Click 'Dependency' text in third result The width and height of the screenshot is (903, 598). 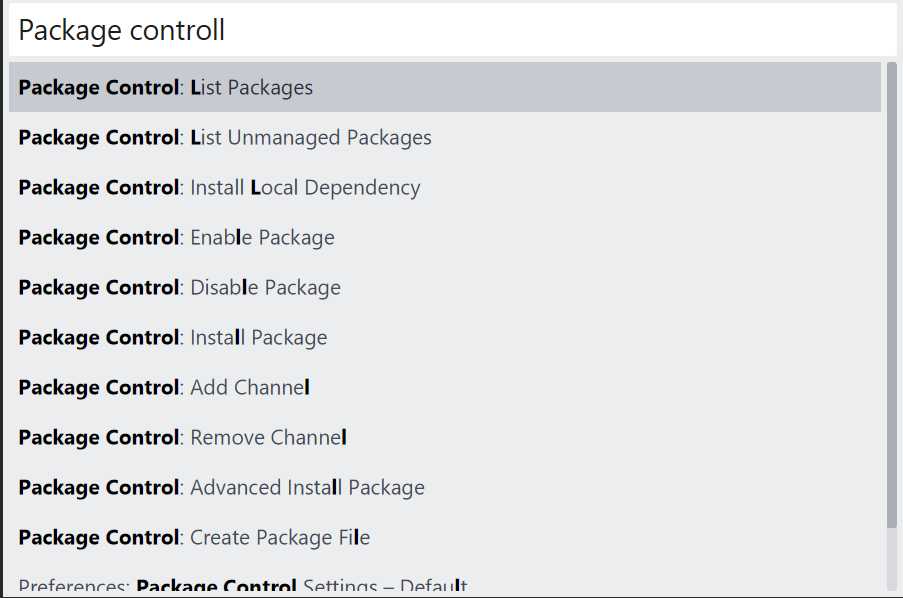362,188
